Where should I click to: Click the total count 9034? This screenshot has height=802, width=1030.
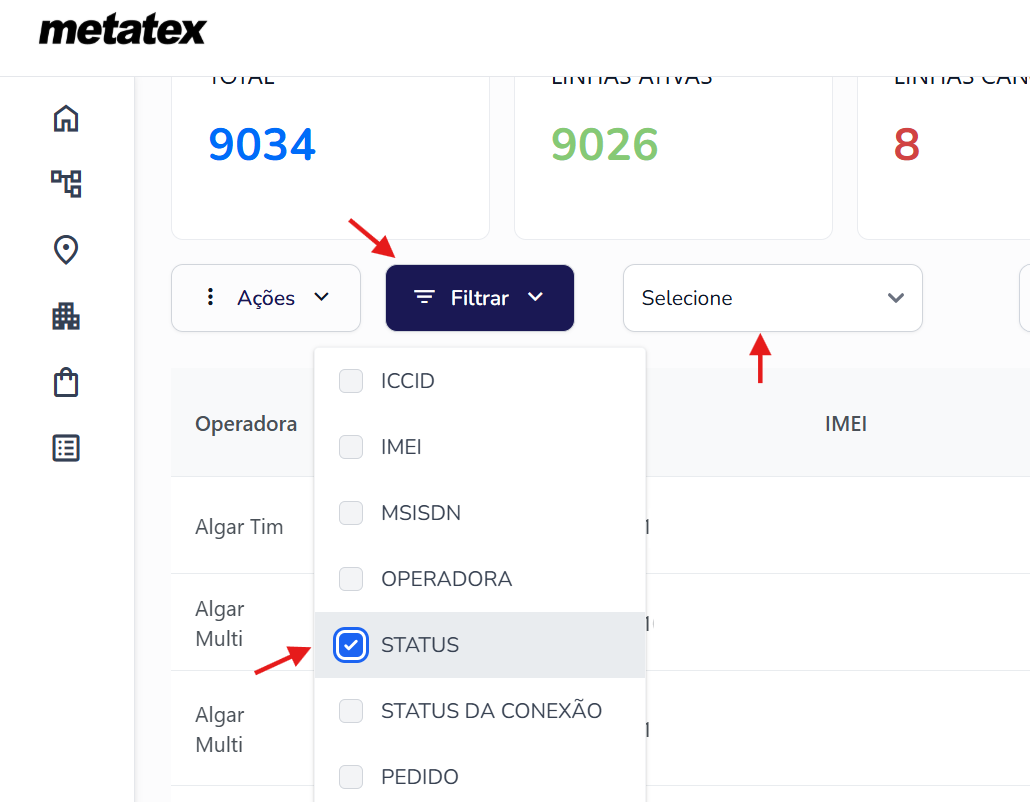[x=262, y=145]
